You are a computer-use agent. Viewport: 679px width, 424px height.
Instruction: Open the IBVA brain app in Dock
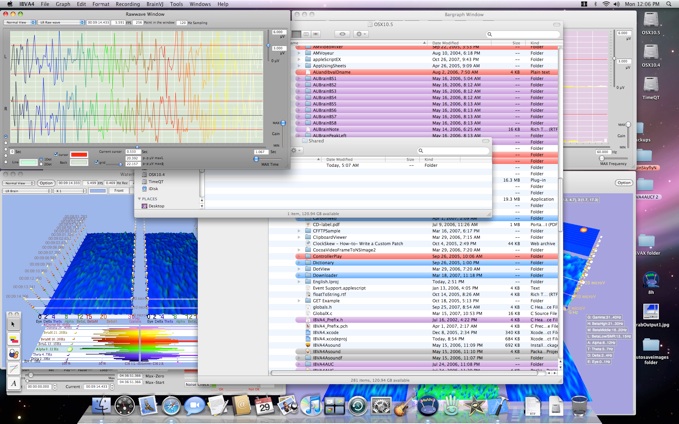427,406
